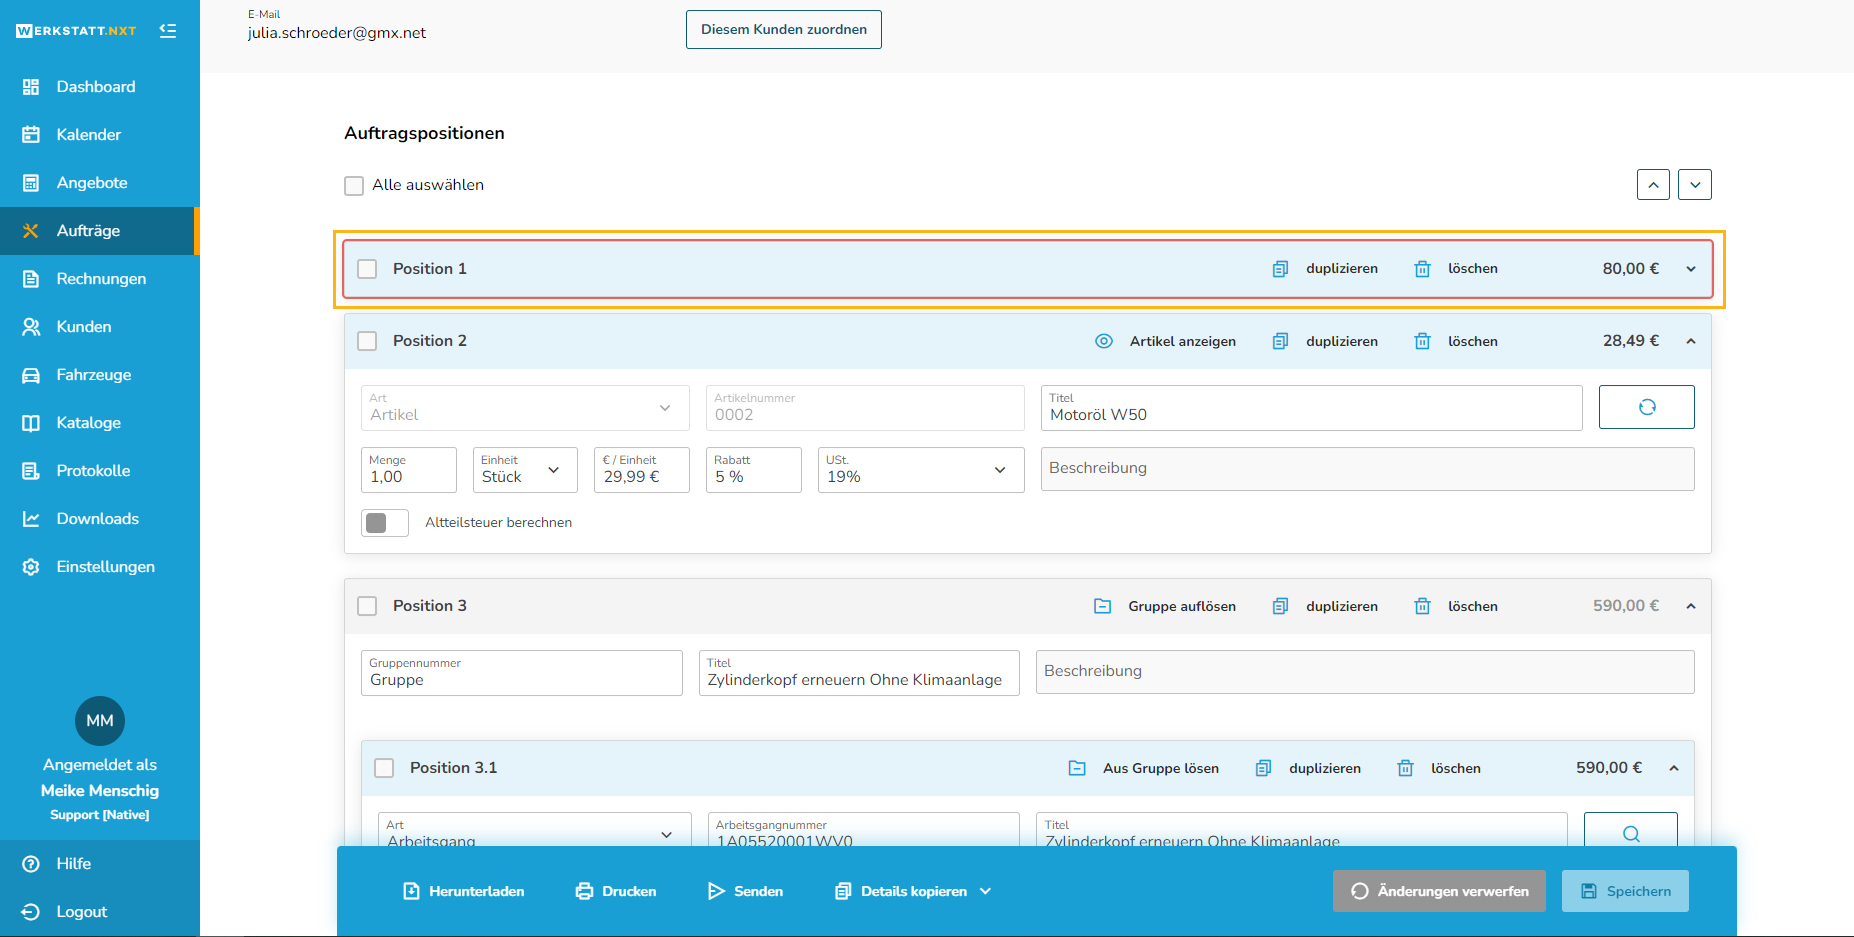Click the Kataloge book icon
Image resolution: width=1854 pixels, height=937 pixels.
click(x=31, y=423)
